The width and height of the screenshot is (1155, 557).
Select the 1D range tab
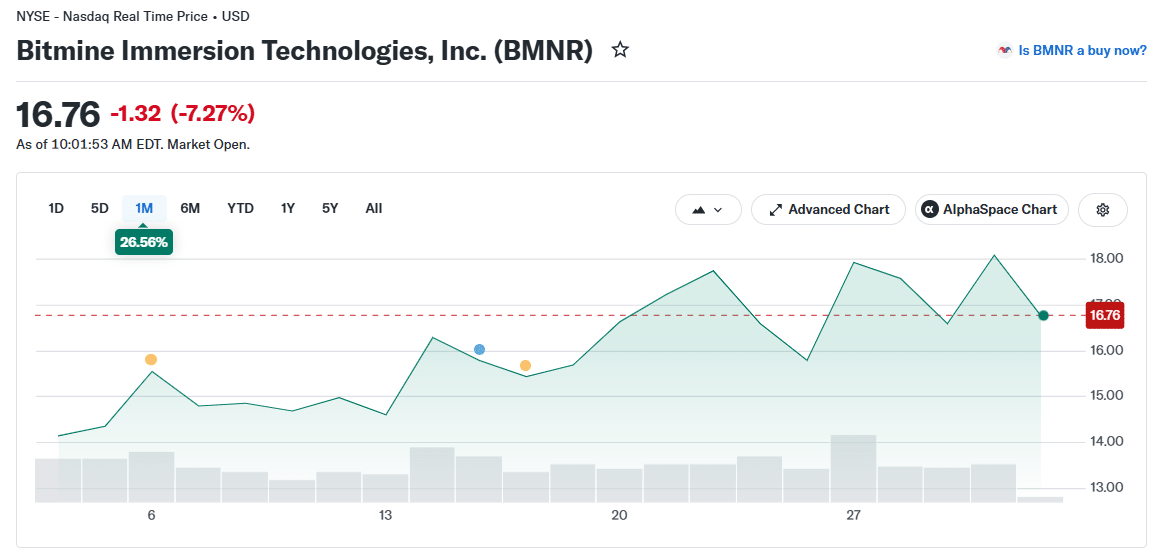click(56, 209)
